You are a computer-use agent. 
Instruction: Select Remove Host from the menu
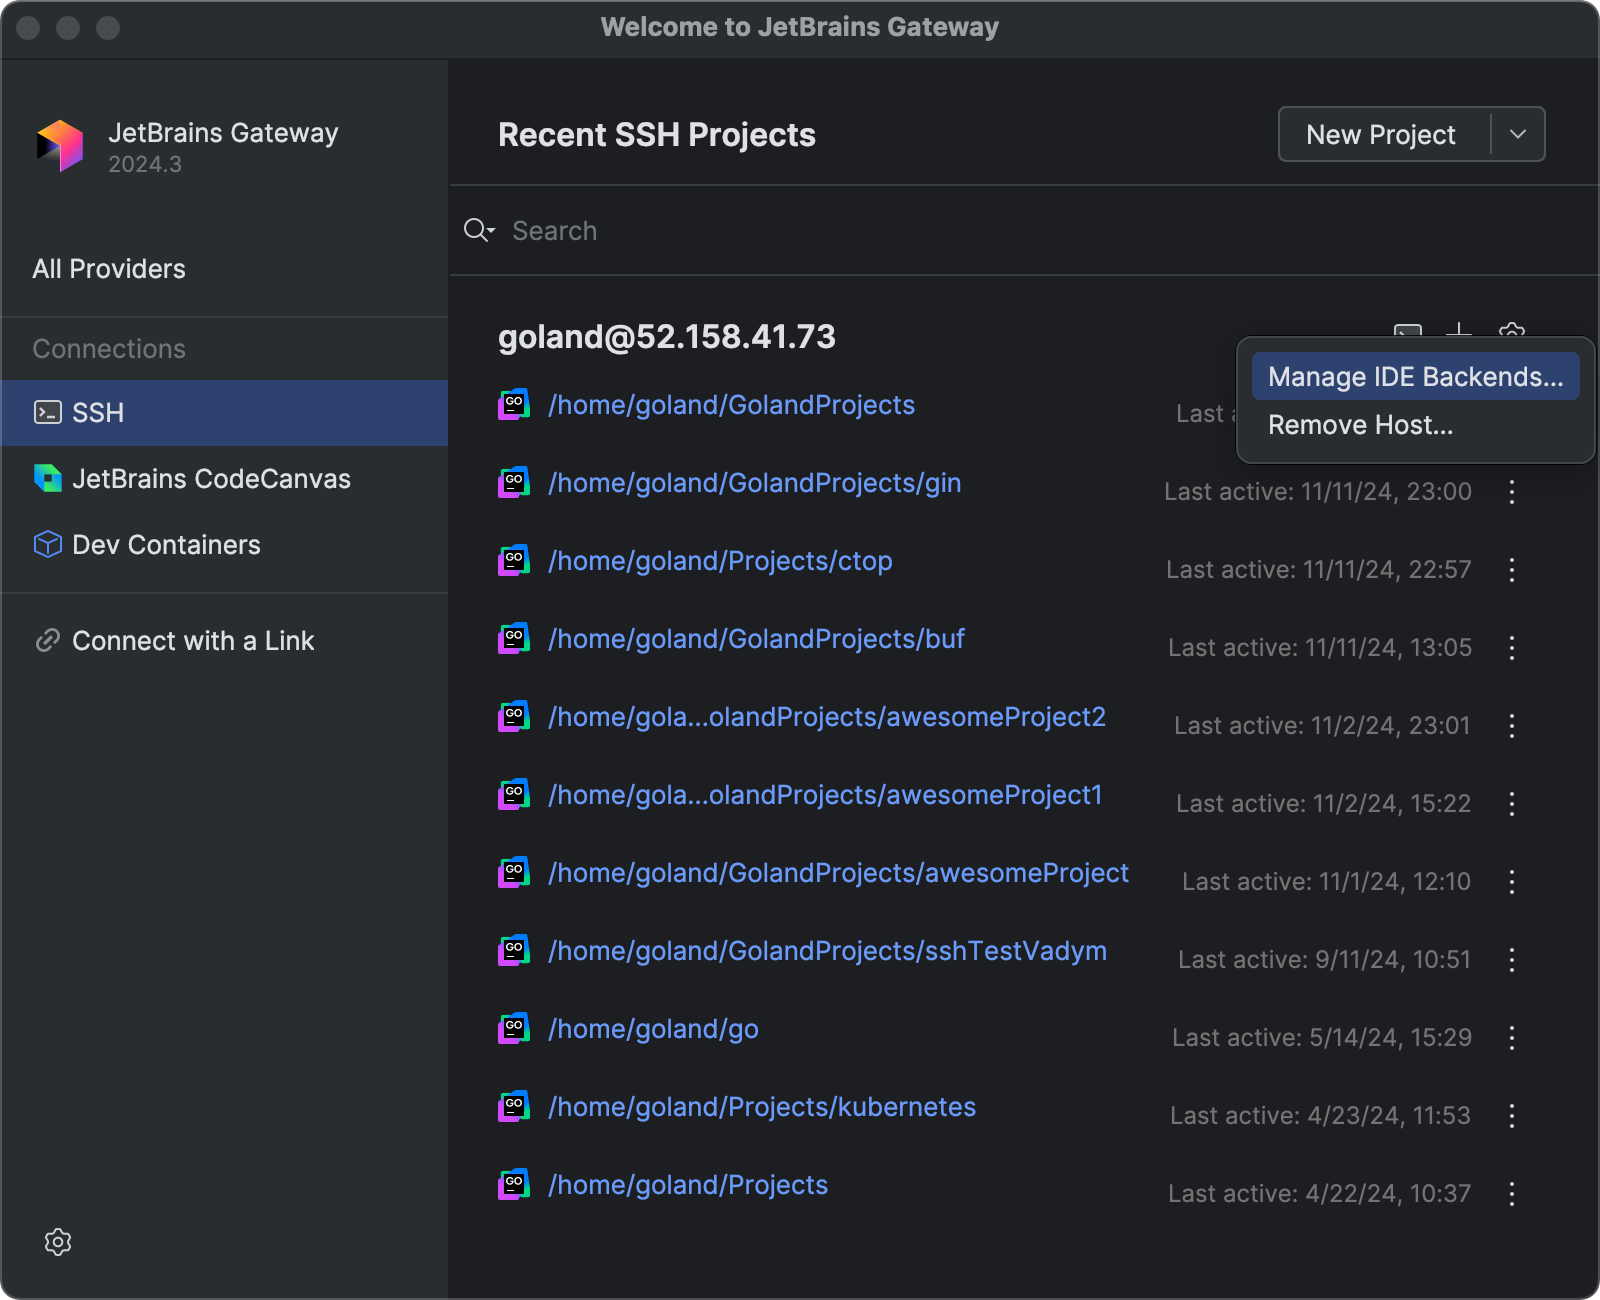1360,424
